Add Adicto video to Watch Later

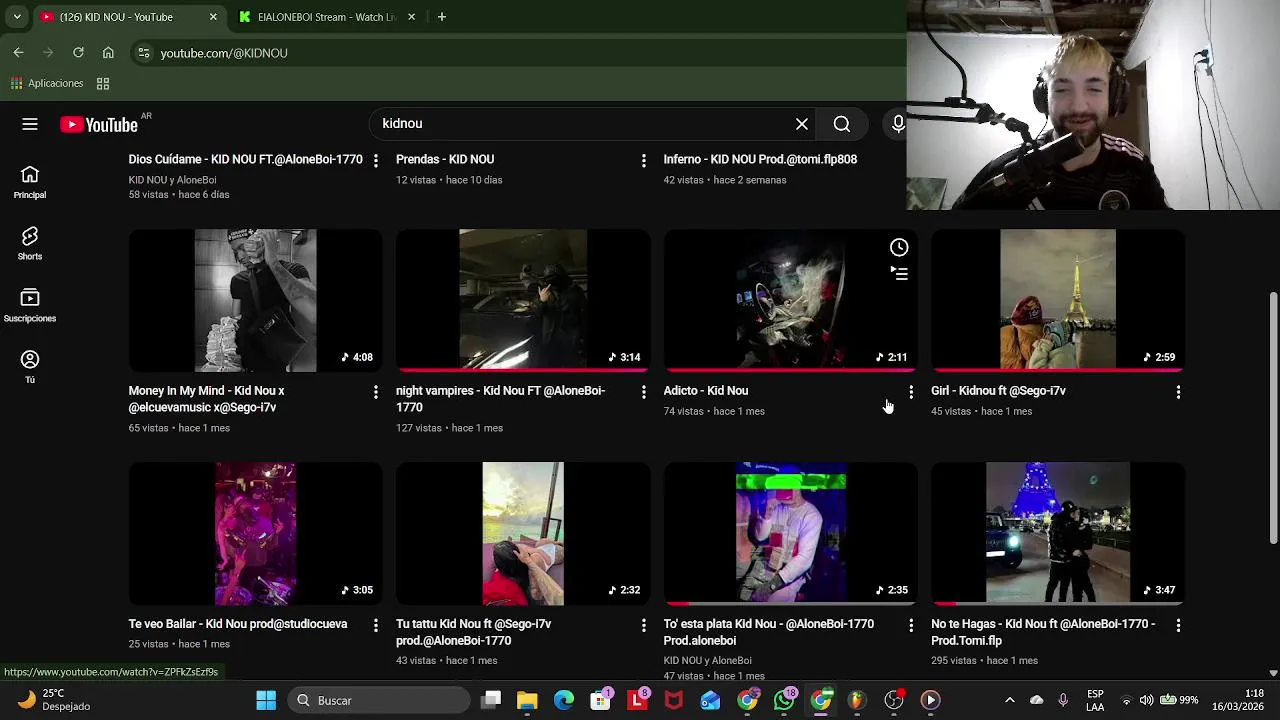pyautogui.click(x=899, y=248)
